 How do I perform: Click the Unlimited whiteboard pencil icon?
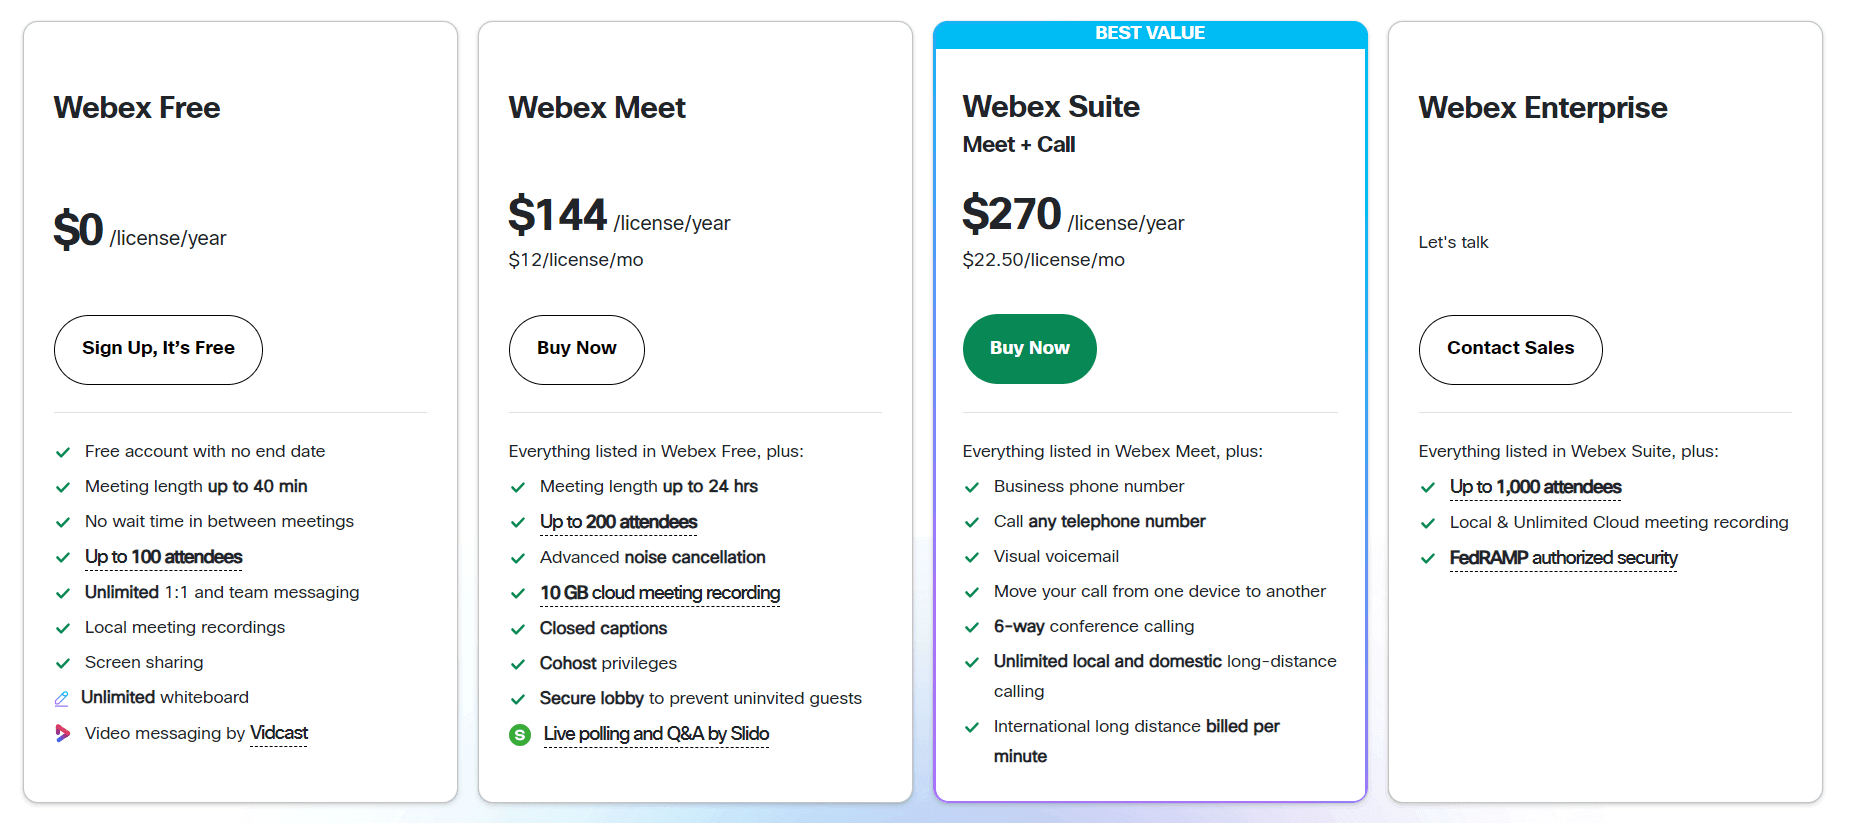(62, 698)
